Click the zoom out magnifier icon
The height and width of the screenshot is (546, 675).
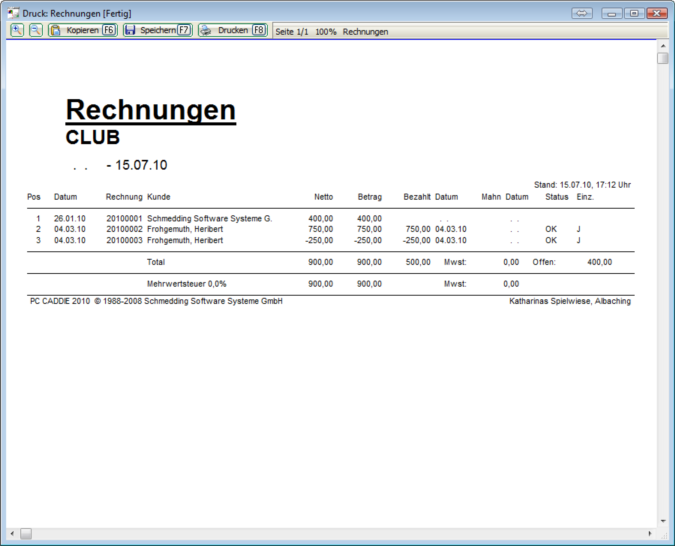pos(35,31)
